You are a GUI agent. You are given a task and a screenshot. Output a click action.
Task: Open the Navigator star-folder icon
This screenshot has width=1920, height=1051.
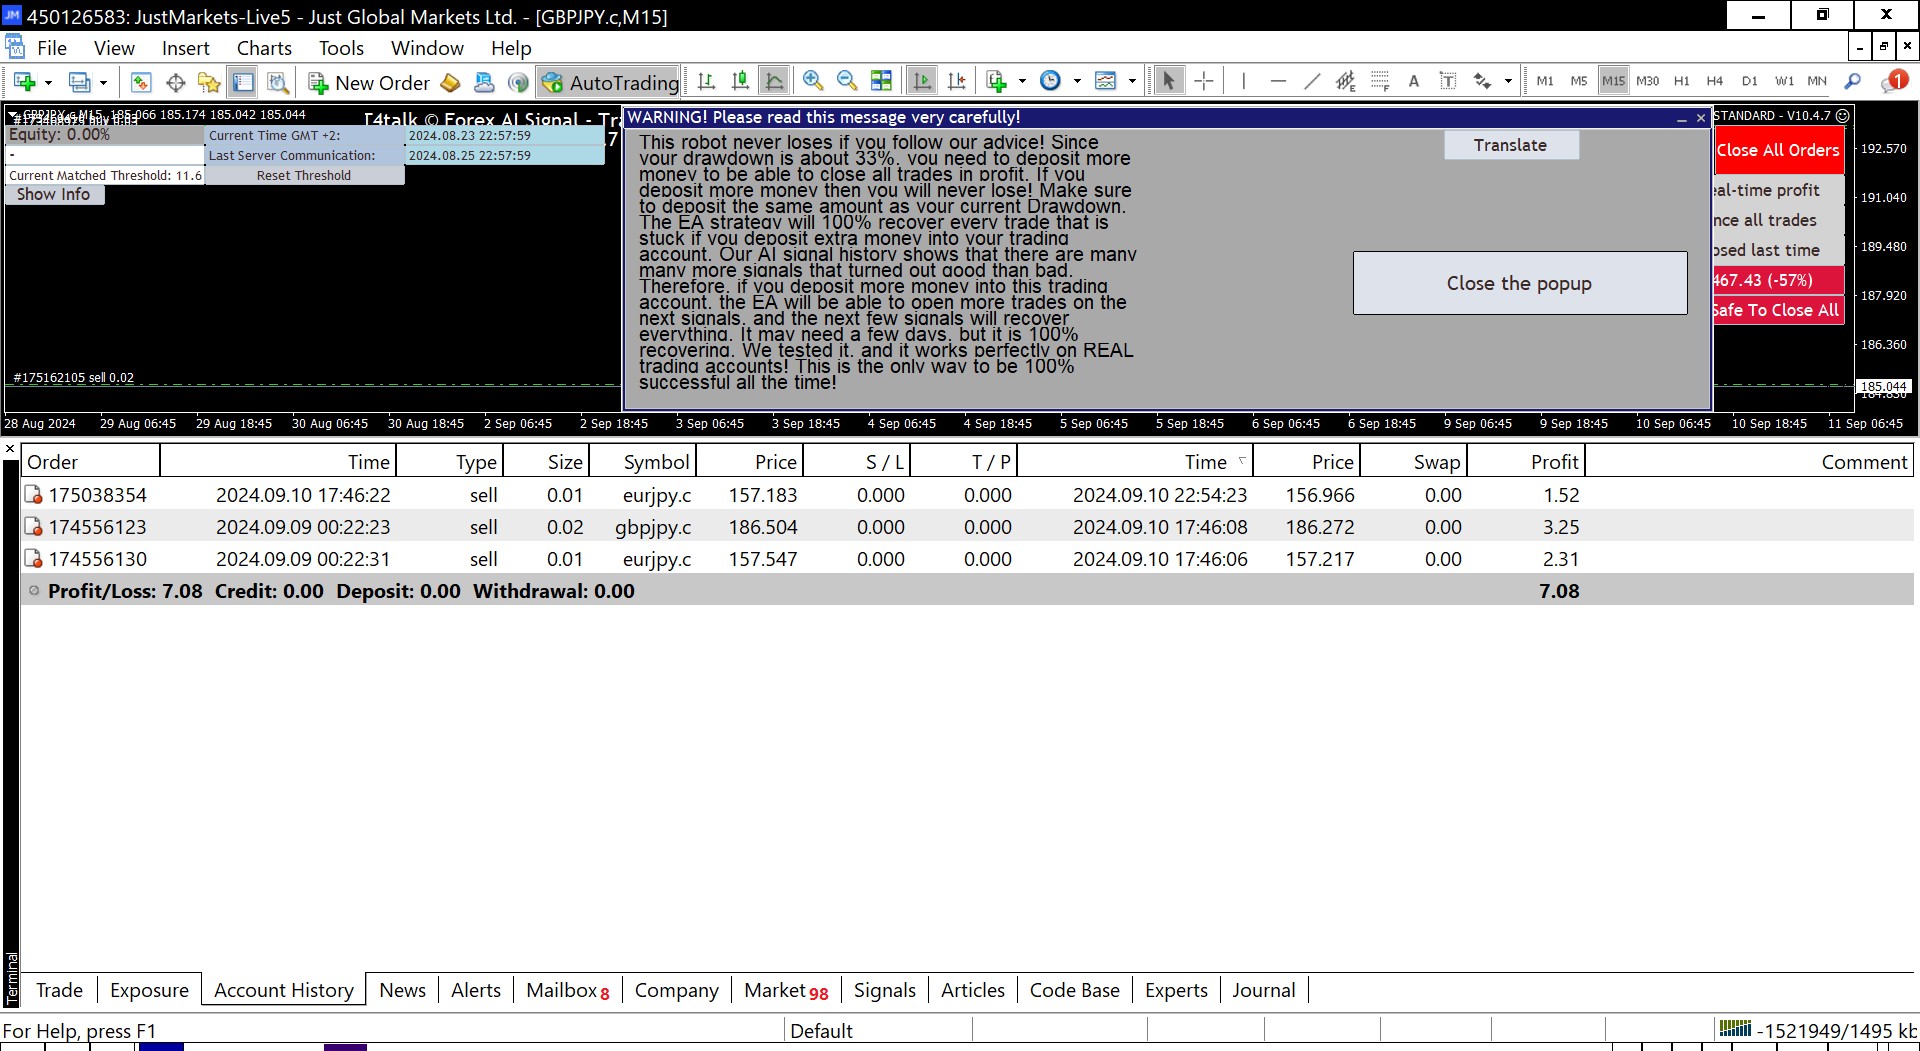[209, 82]
